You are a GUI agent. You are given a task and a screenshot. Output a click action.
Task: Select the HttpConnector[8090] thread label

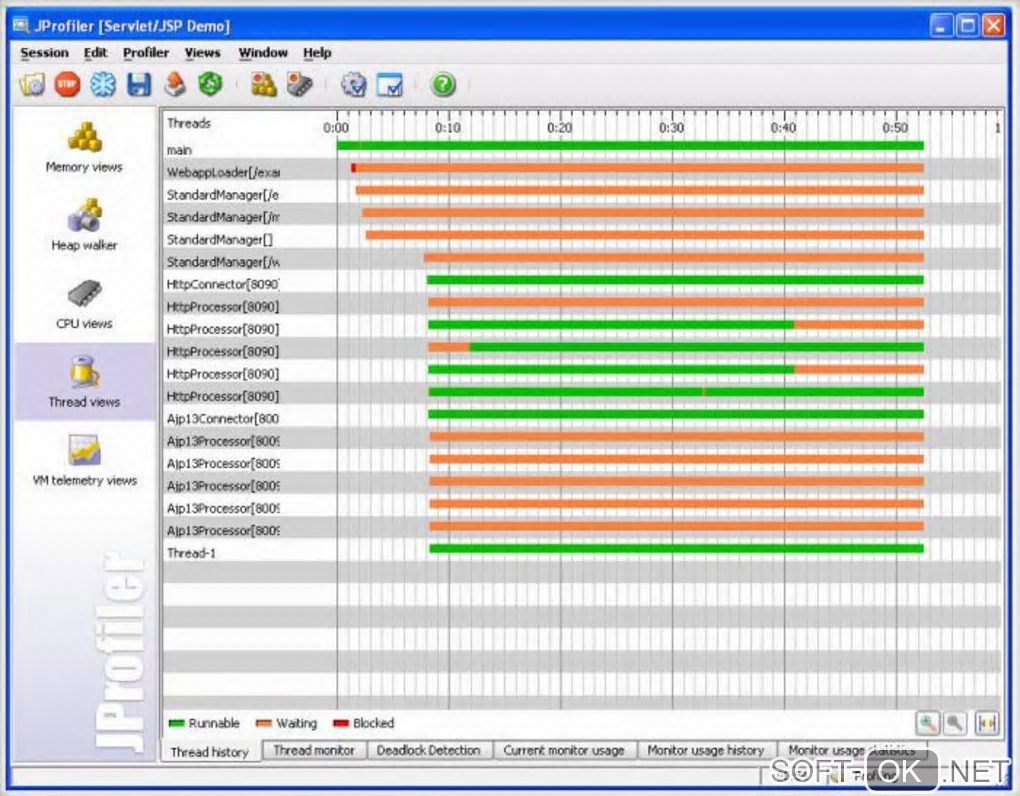pos(223,284)
